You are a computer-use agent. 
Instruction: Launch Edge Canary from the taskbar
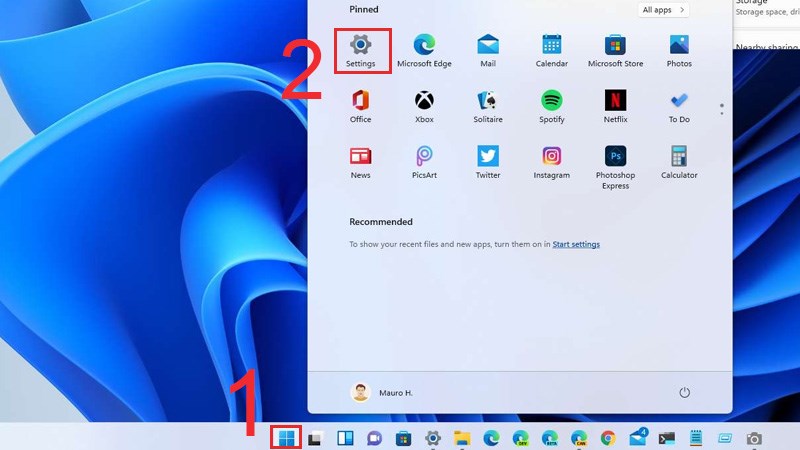579,438
